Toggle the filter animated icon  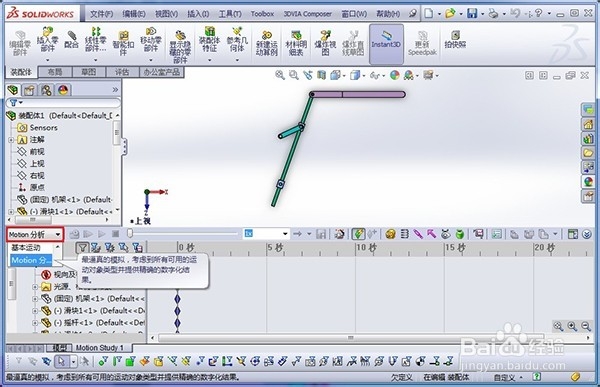click(x=96, y=248)
